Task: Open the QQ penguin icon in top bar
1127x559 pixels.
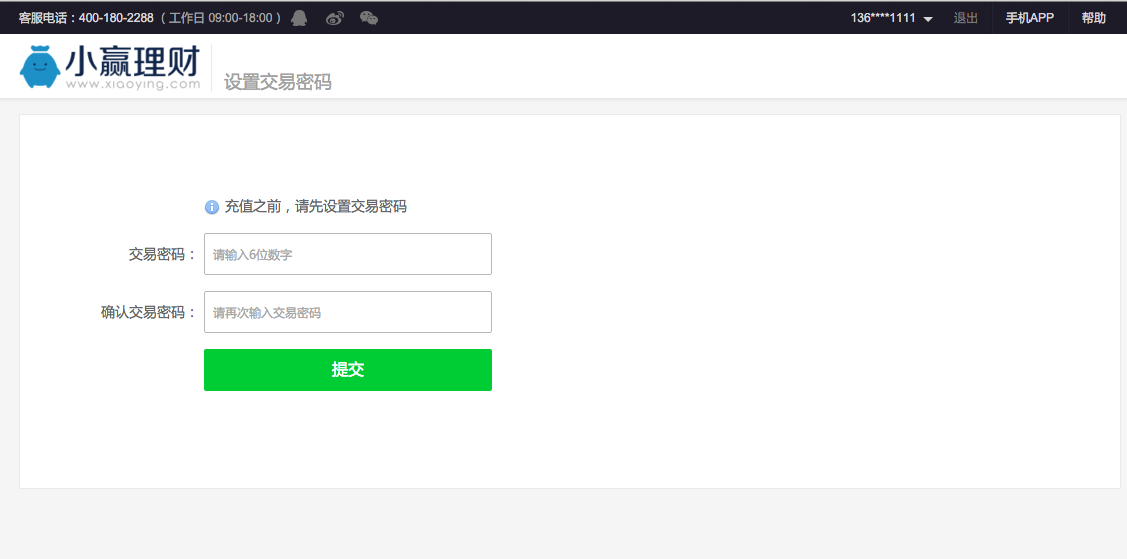Action: coord(299,18)
